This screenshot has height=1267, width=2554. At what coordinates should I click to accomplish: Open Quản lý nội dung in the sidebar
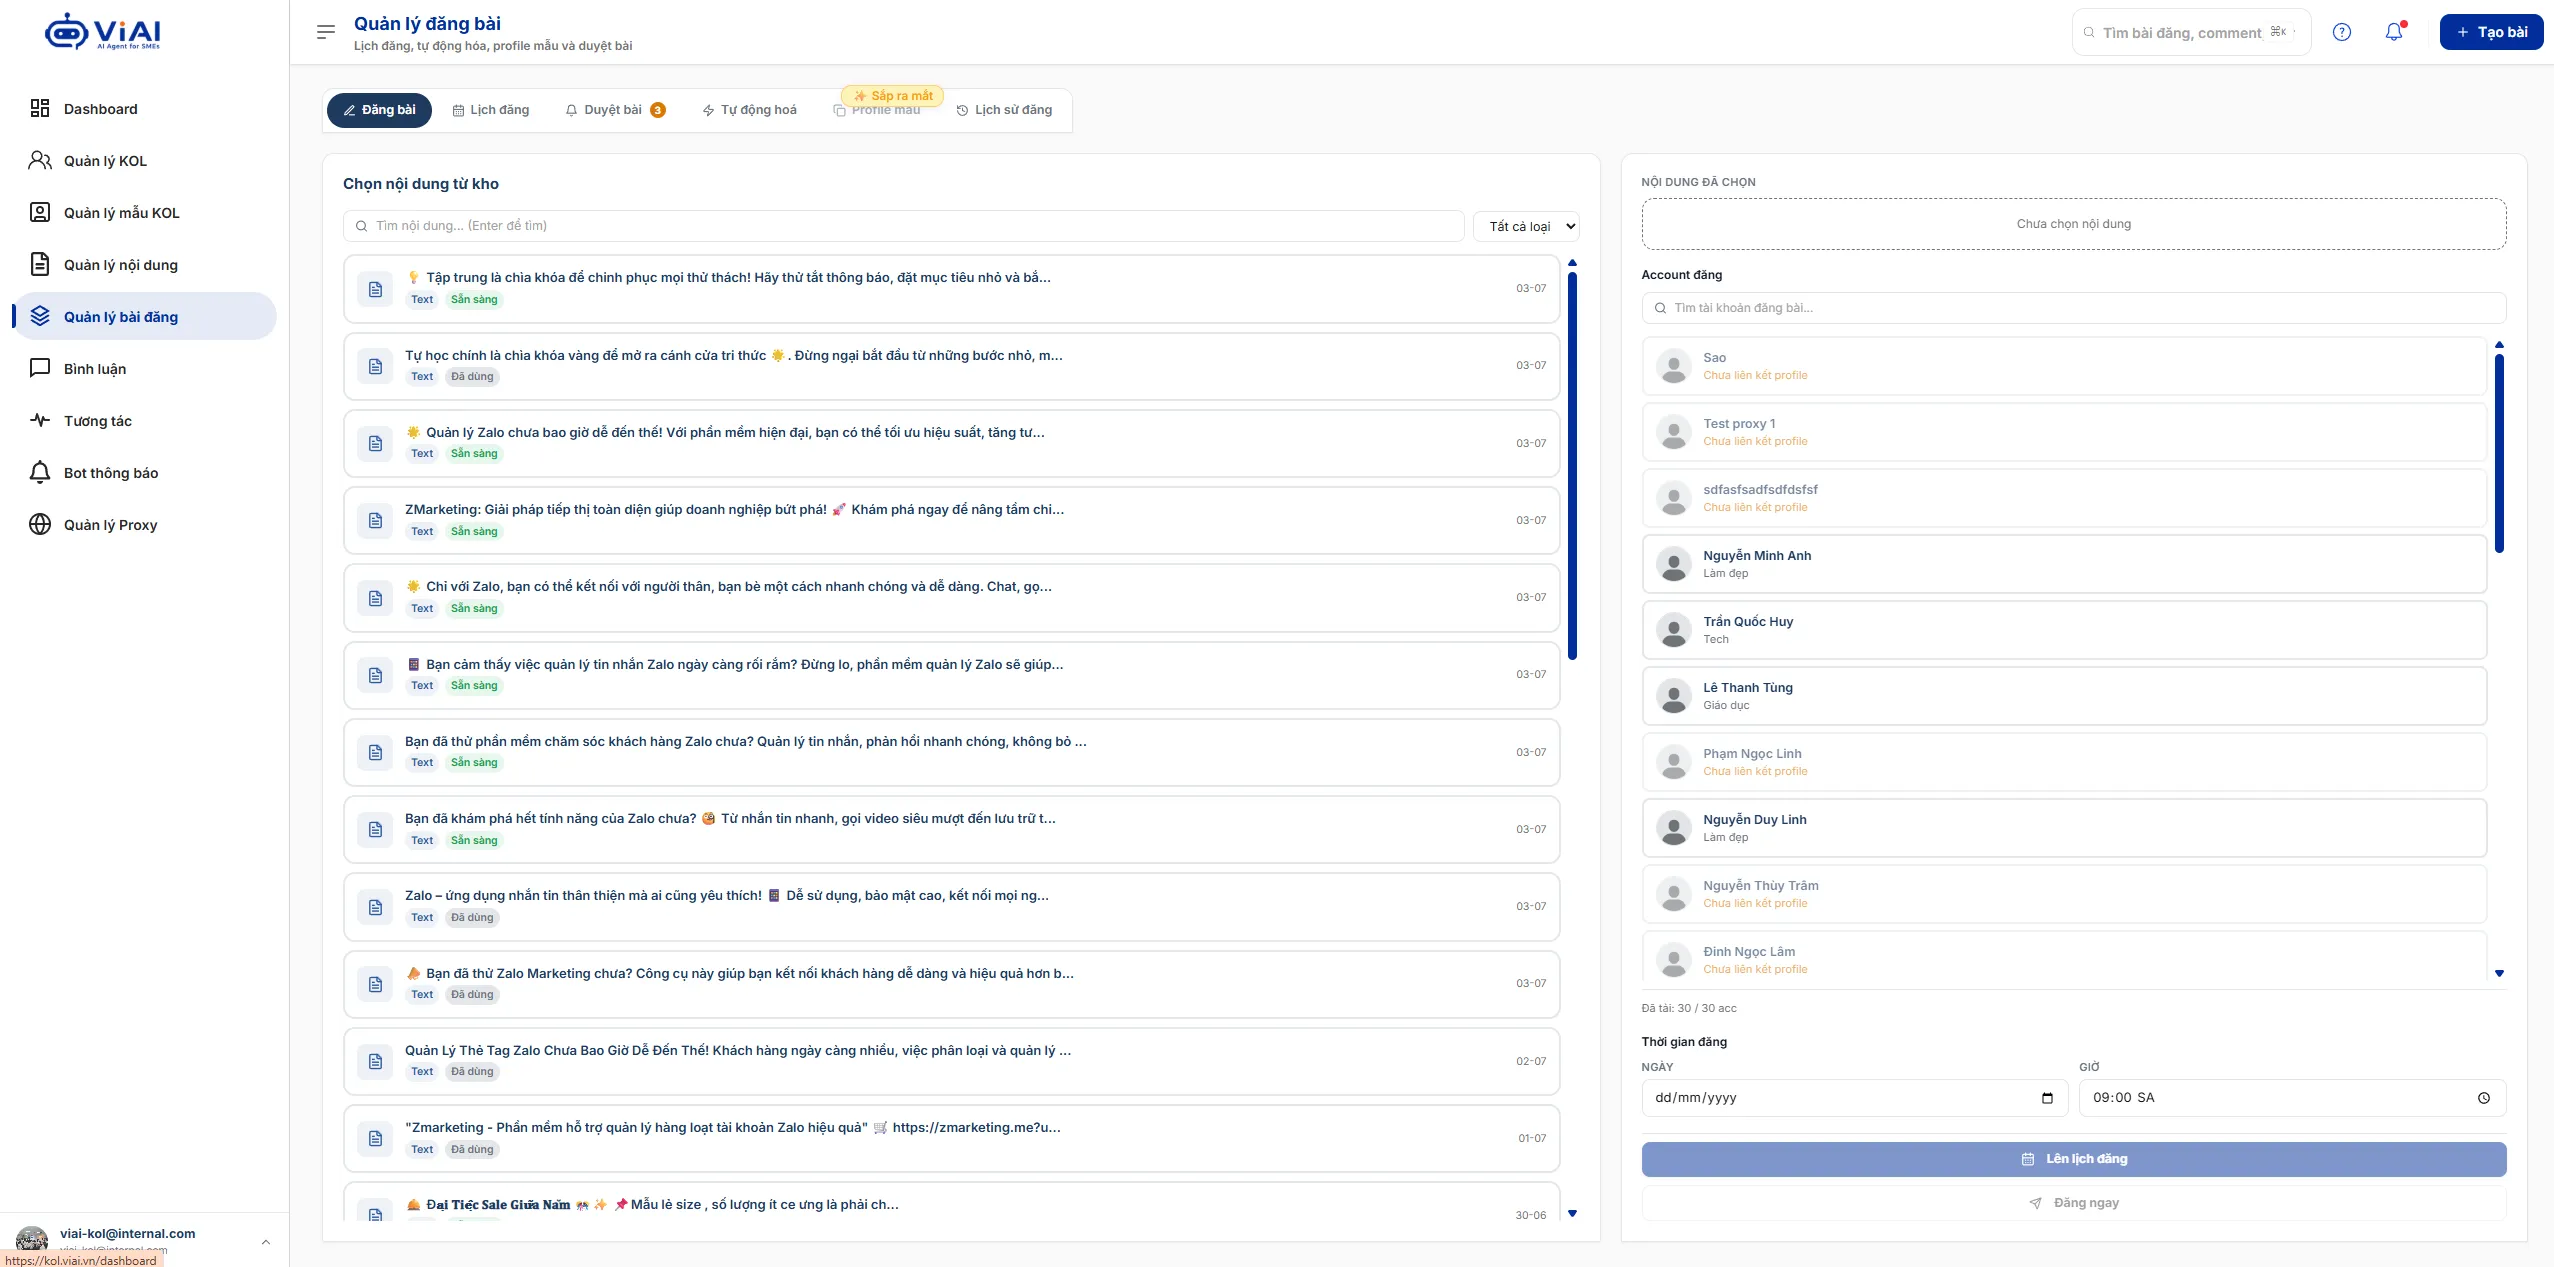[x=144, y=265]
